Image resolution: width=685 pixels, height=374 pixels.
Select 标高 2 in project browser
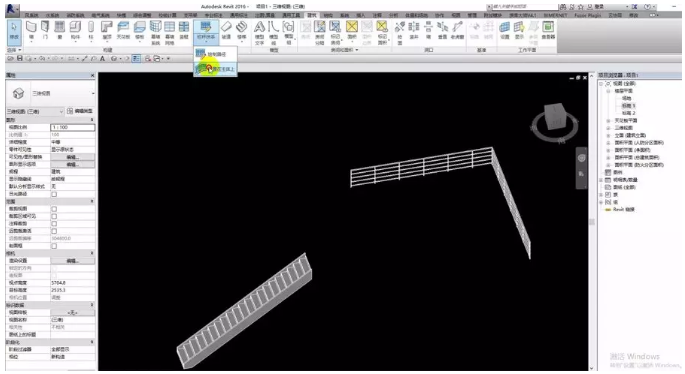coord(628,113)
